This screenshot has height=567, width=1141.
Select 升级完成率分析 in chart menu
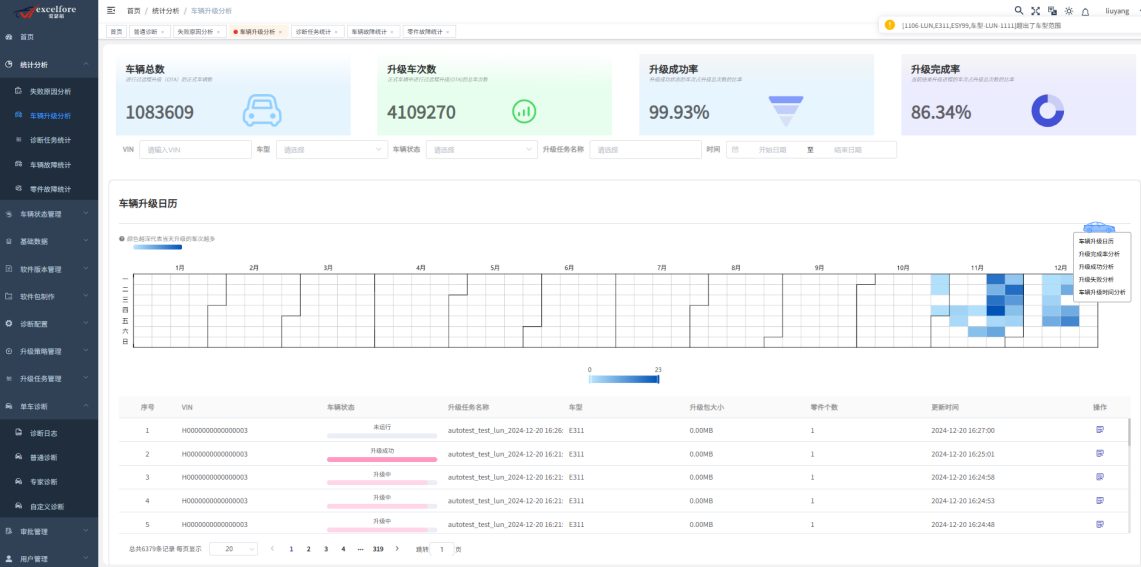[1099, 253]
